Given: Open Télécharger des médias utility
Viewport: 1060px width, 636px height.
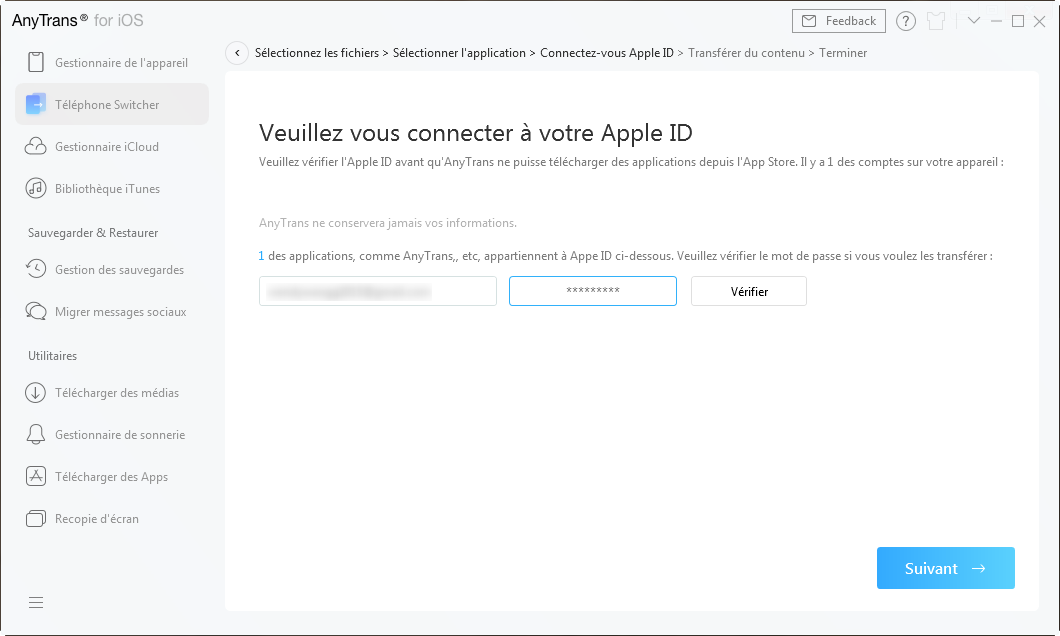Looking at the screenshot, I should (x=112, y=393).
